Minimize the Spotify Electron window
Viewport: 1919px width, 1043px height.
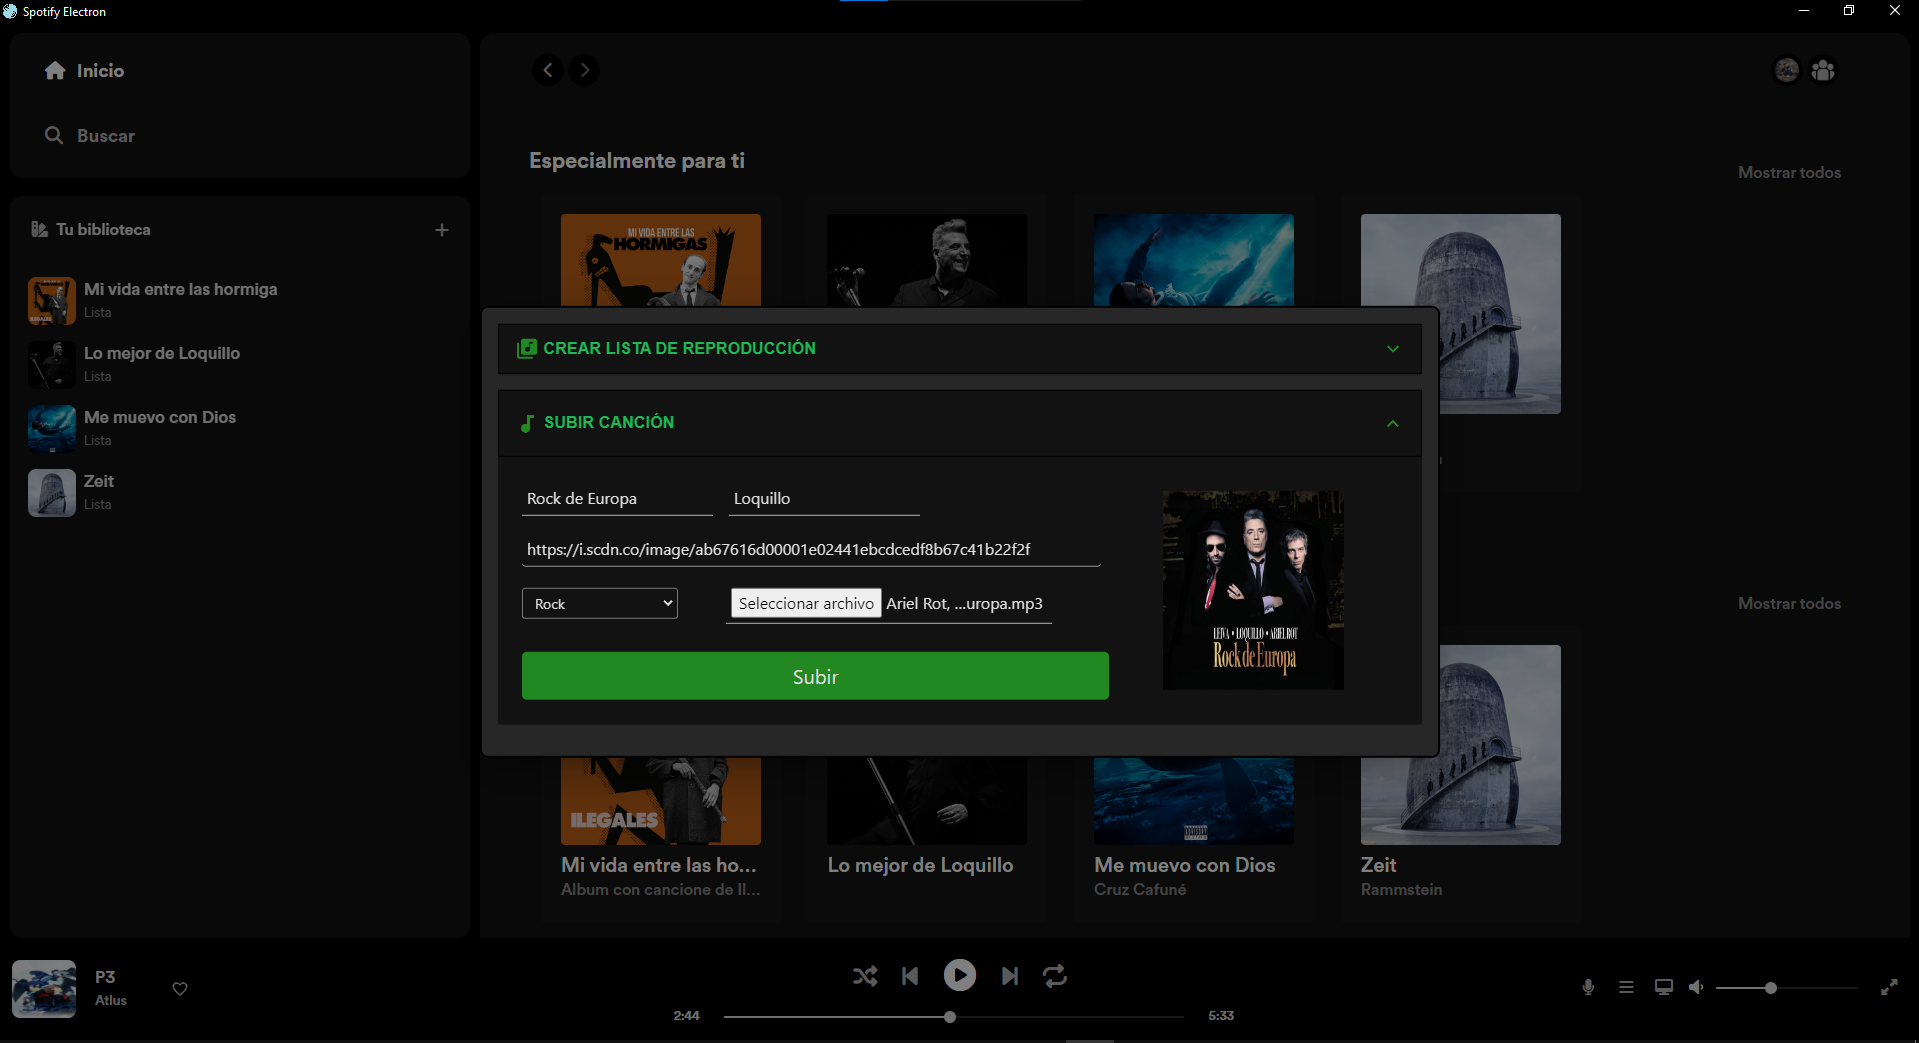tap(1804, 11)
